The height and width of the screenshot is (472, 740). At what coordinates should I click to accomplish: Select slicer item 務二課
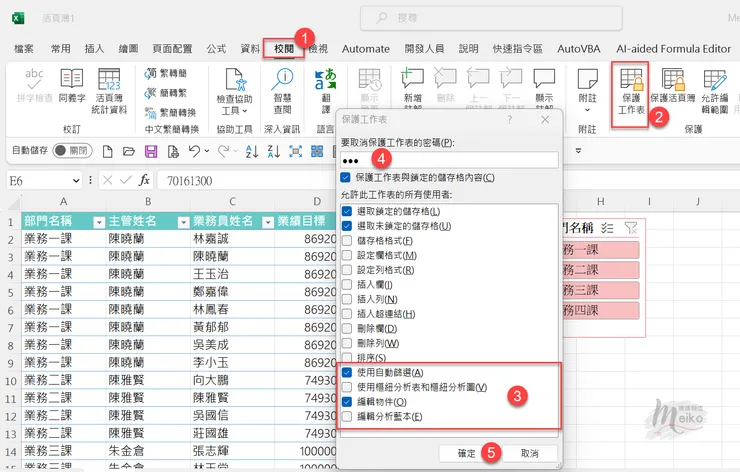point(601,270)
